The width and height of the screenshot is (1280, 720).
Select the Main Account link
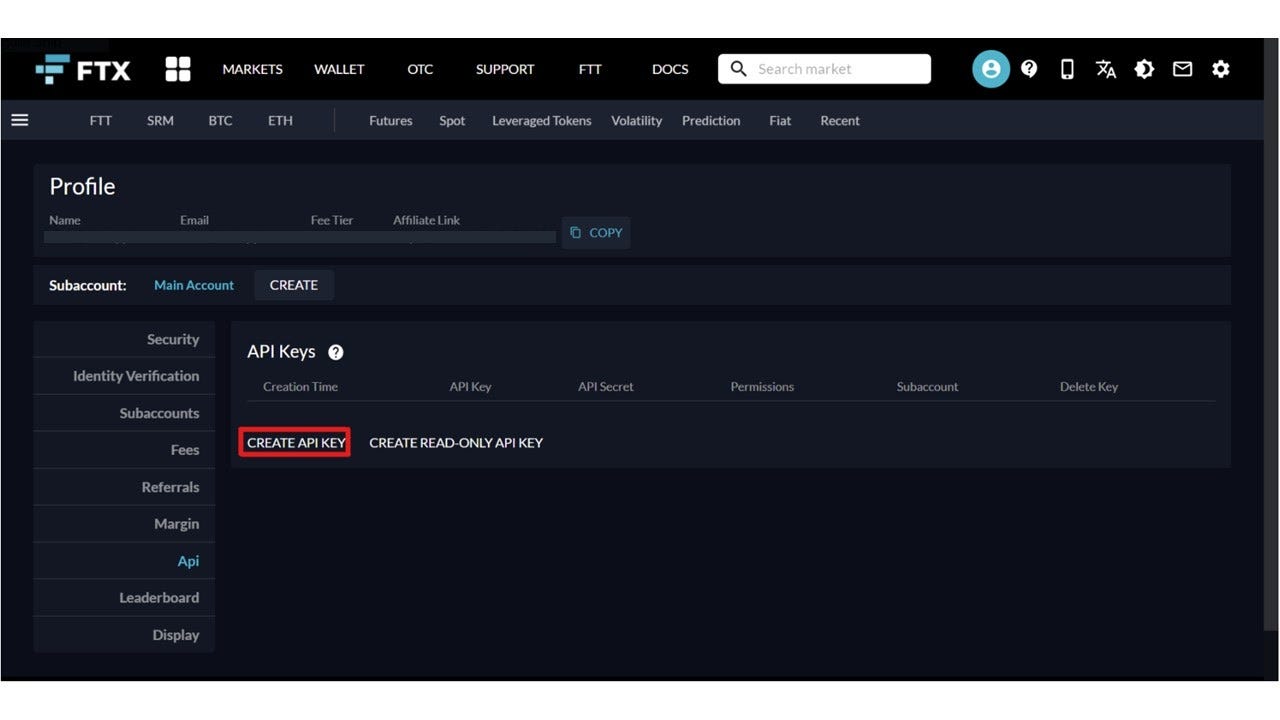194,285
